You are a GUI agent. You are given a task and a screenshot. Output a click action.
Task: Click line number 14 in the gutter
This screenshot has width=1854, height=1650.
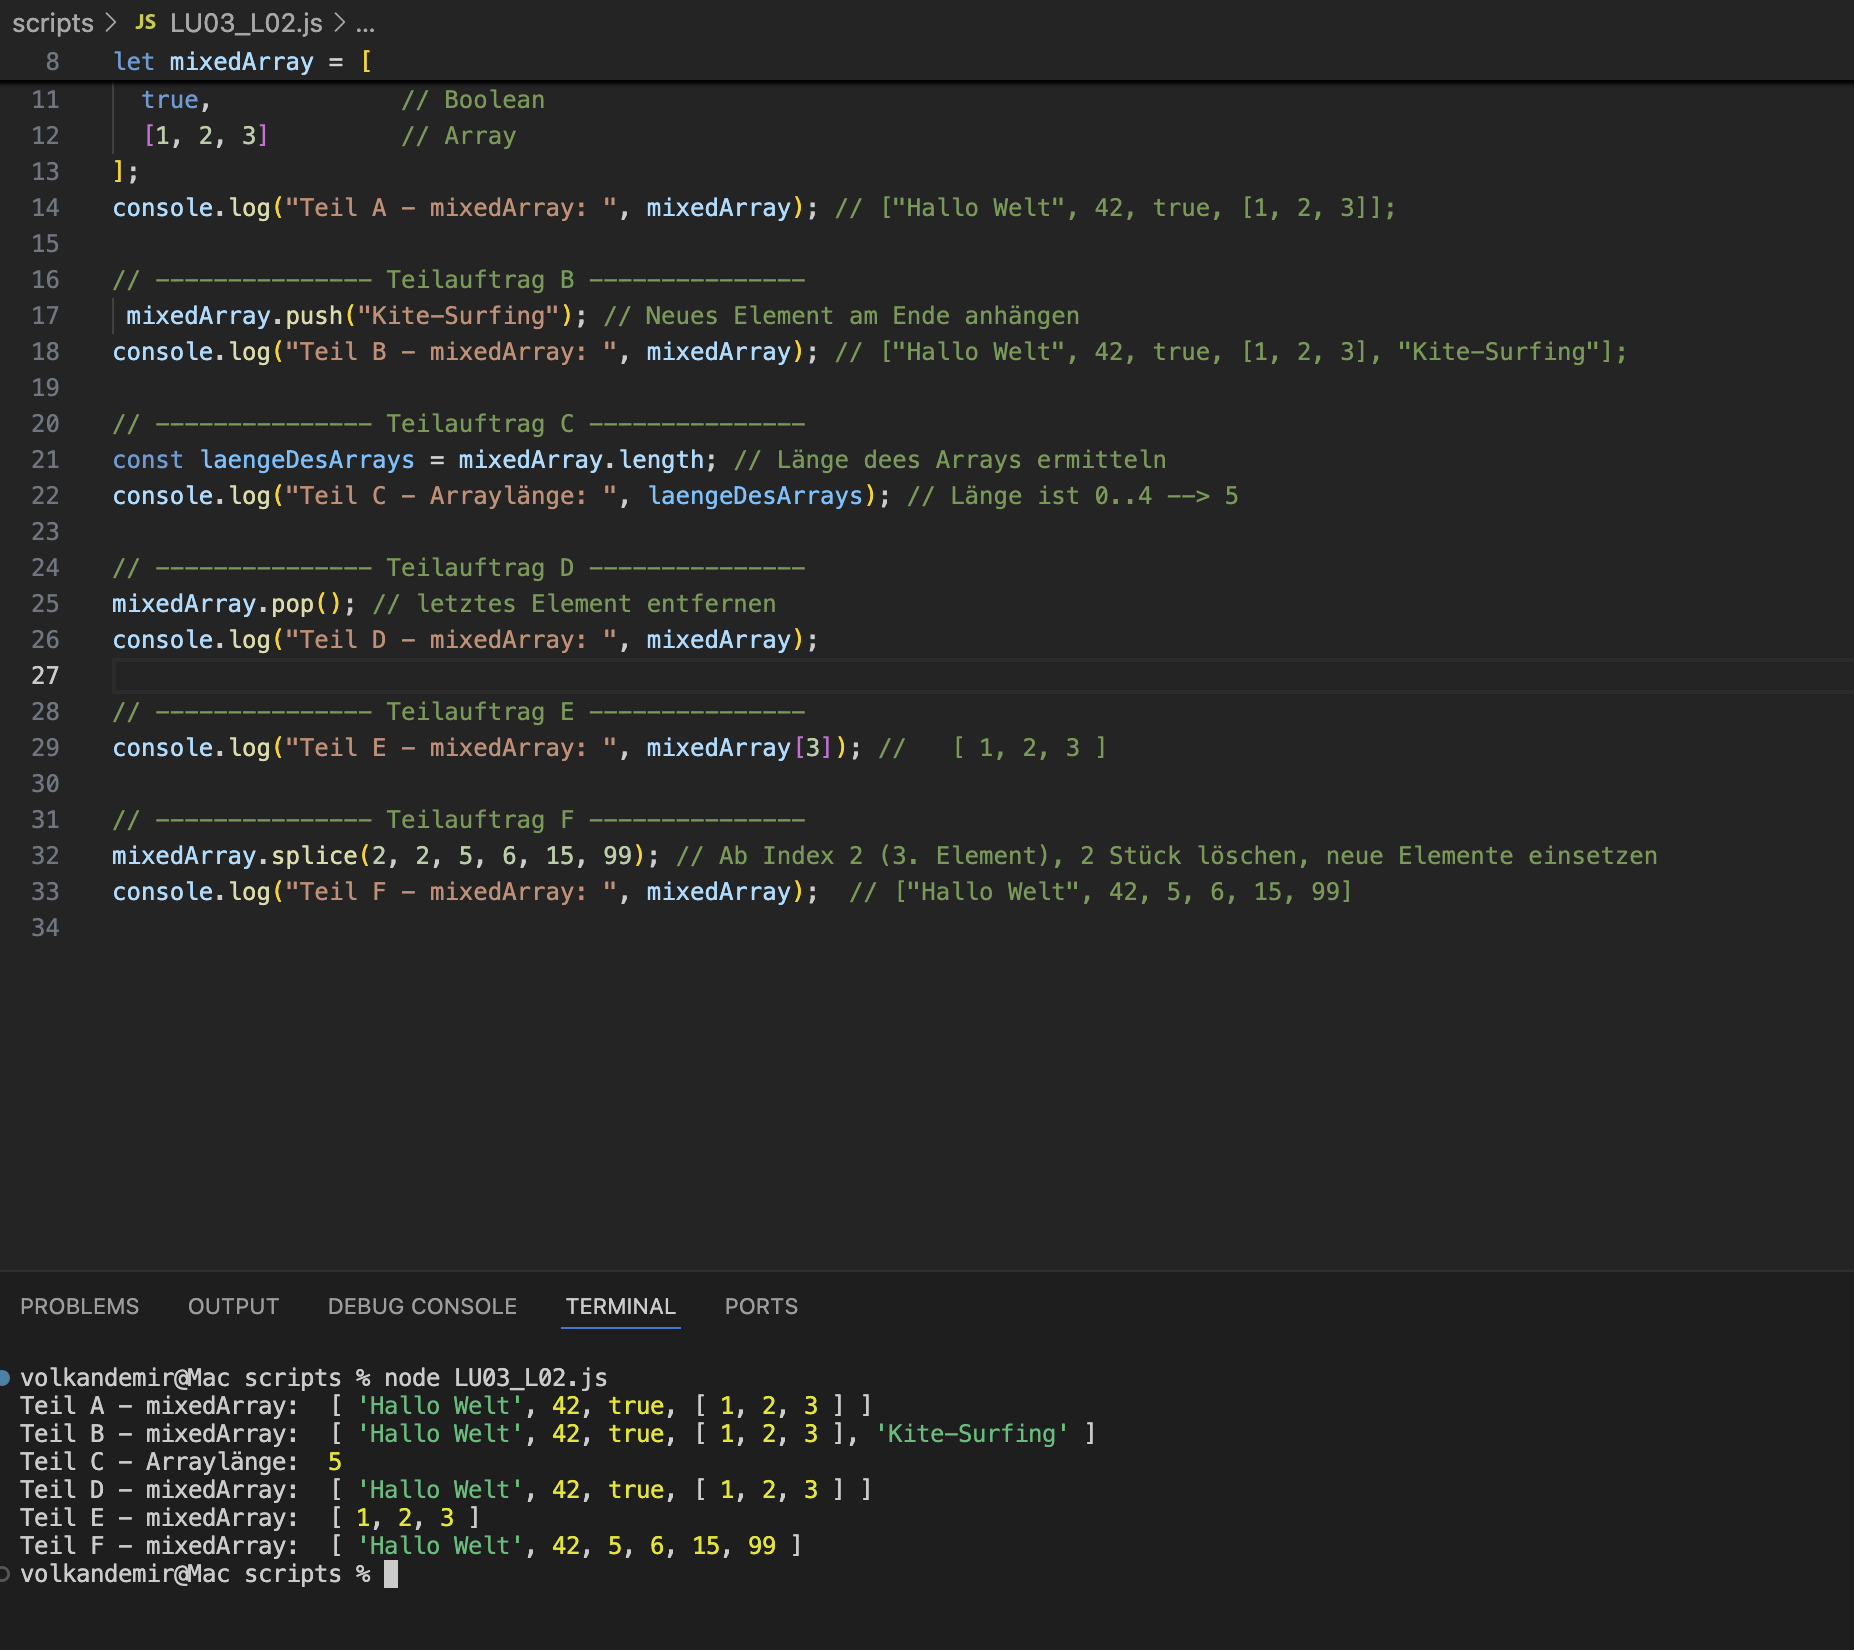(x=45, y=208)
